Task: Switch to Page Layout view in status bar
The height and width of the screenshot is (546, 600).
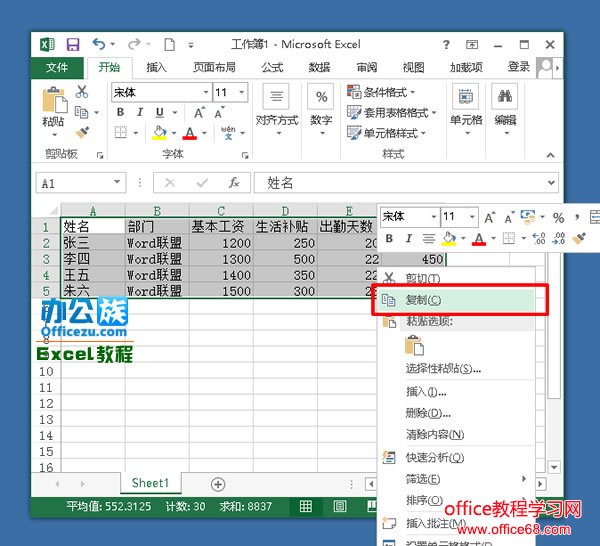Action: [x=339, y=506]
